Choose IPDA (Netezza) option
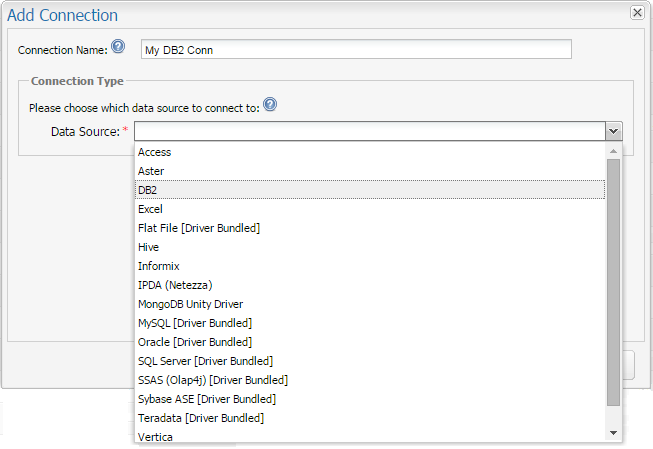Screen dimensions: 653x449 click(x=175, y=285)
